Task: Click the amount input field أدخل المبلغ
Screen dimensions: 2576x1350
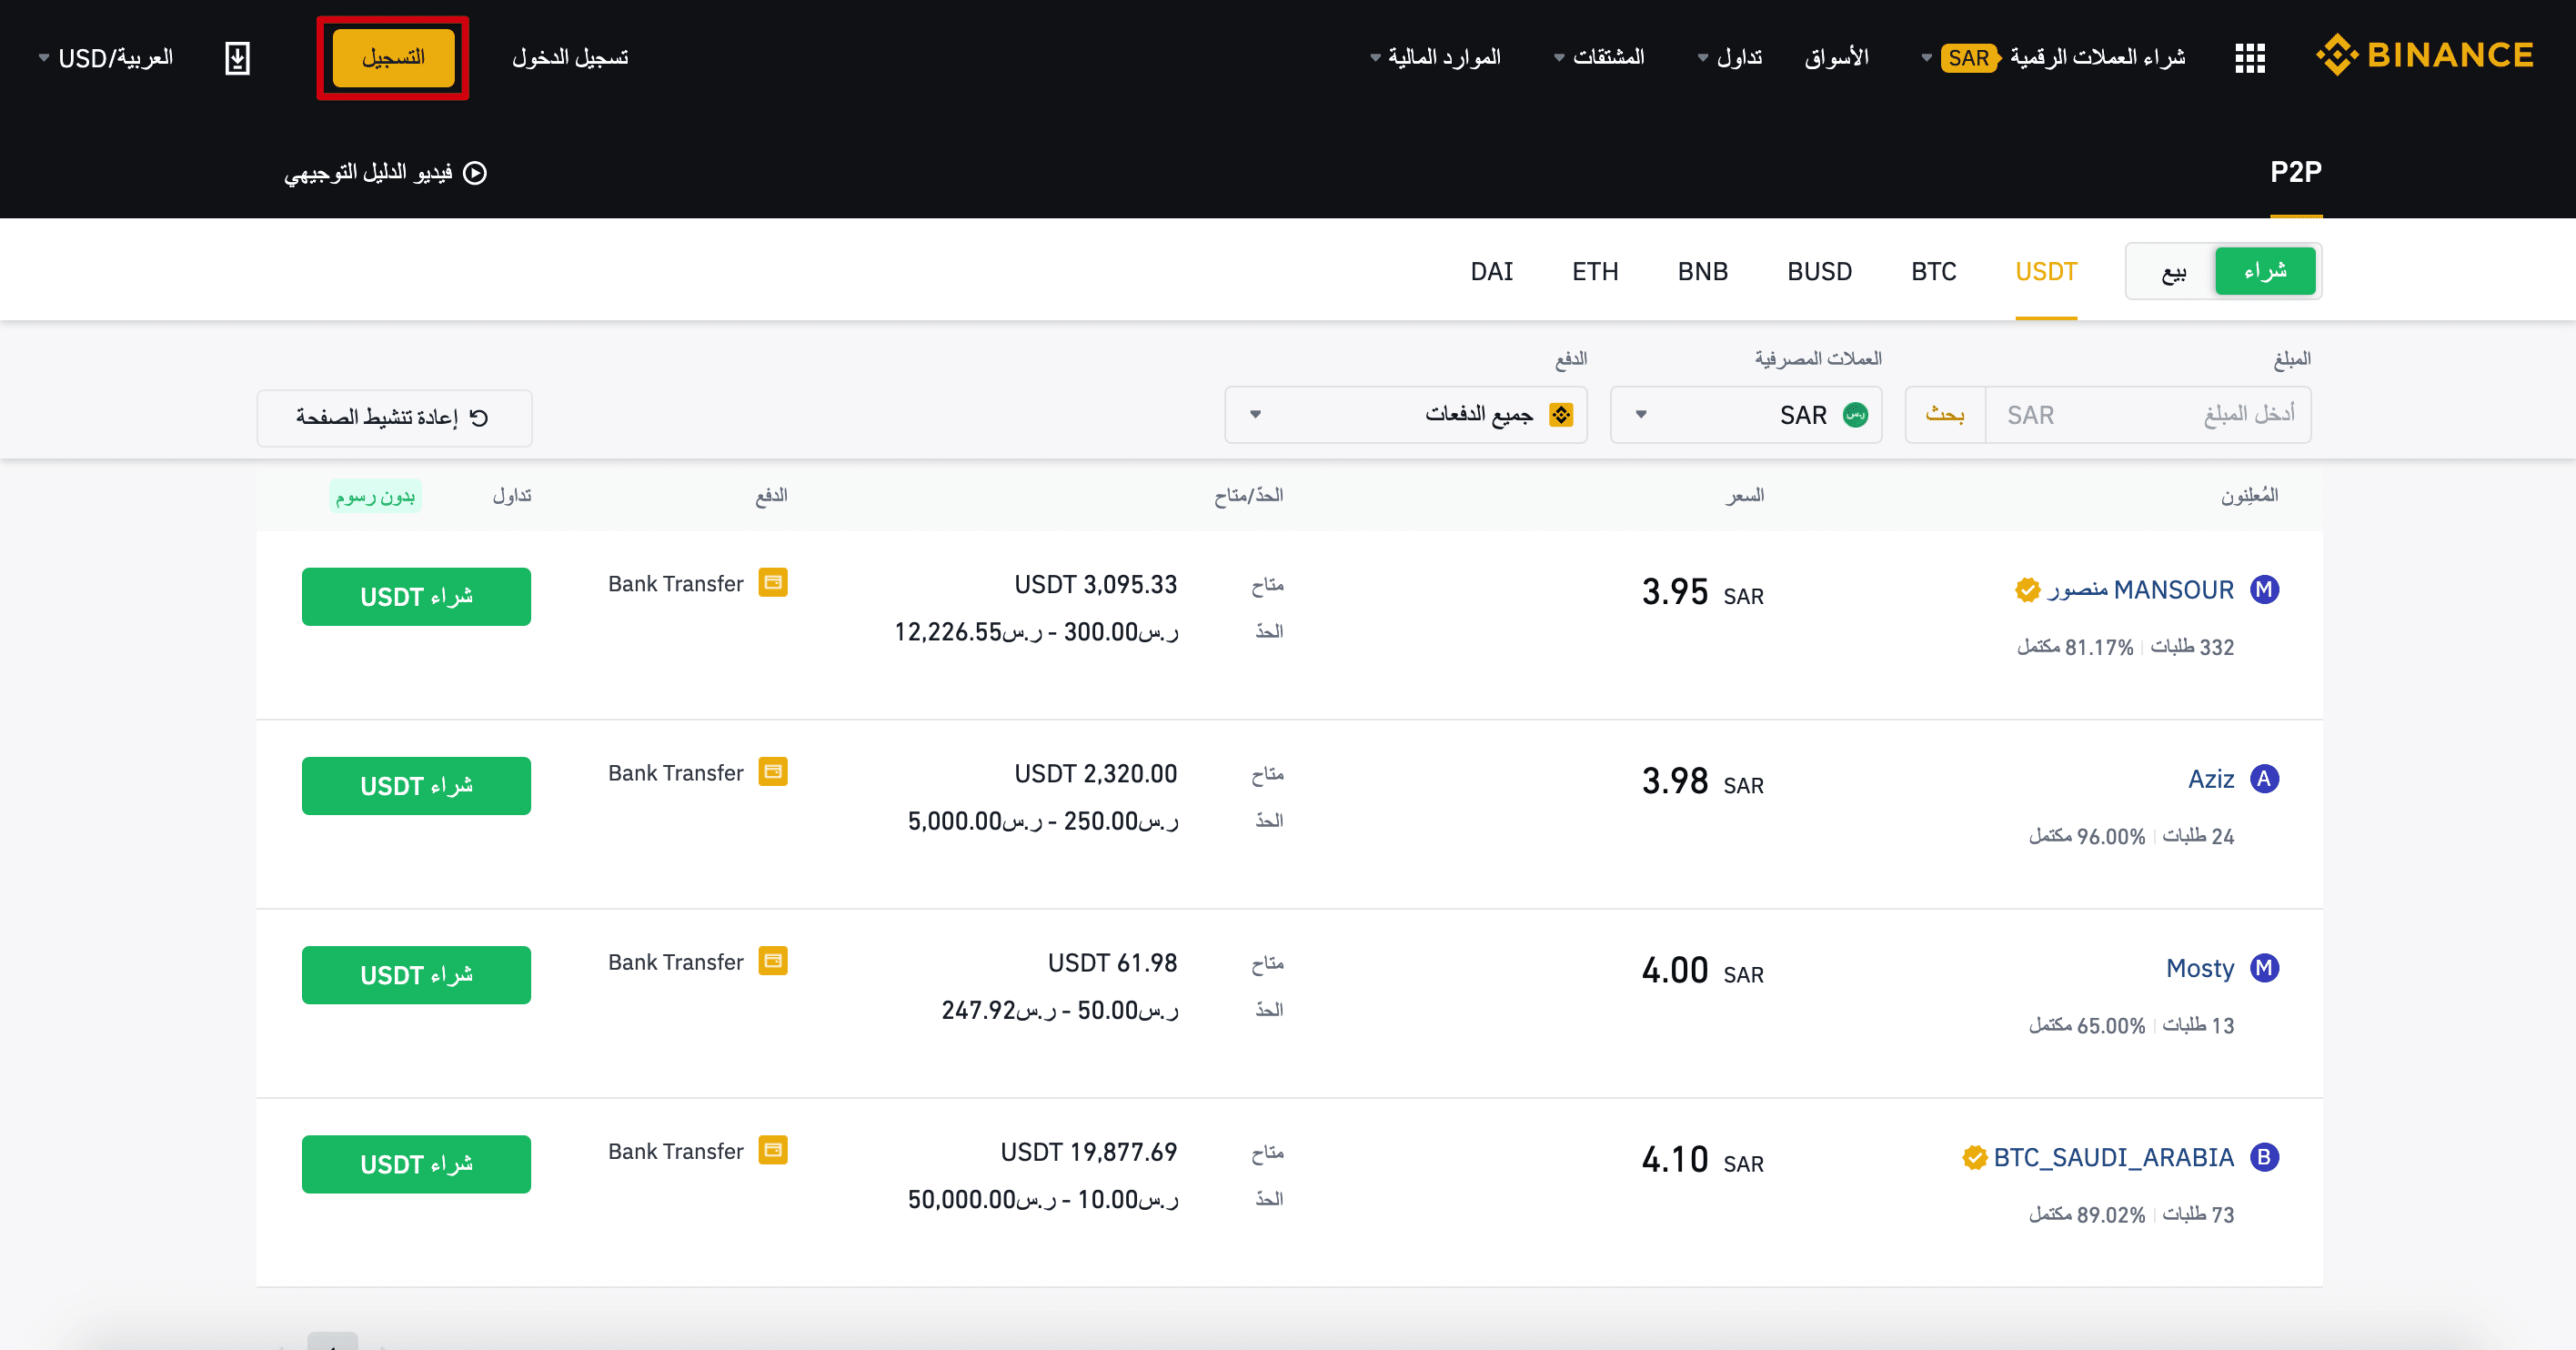Action: coord(2148,414)
